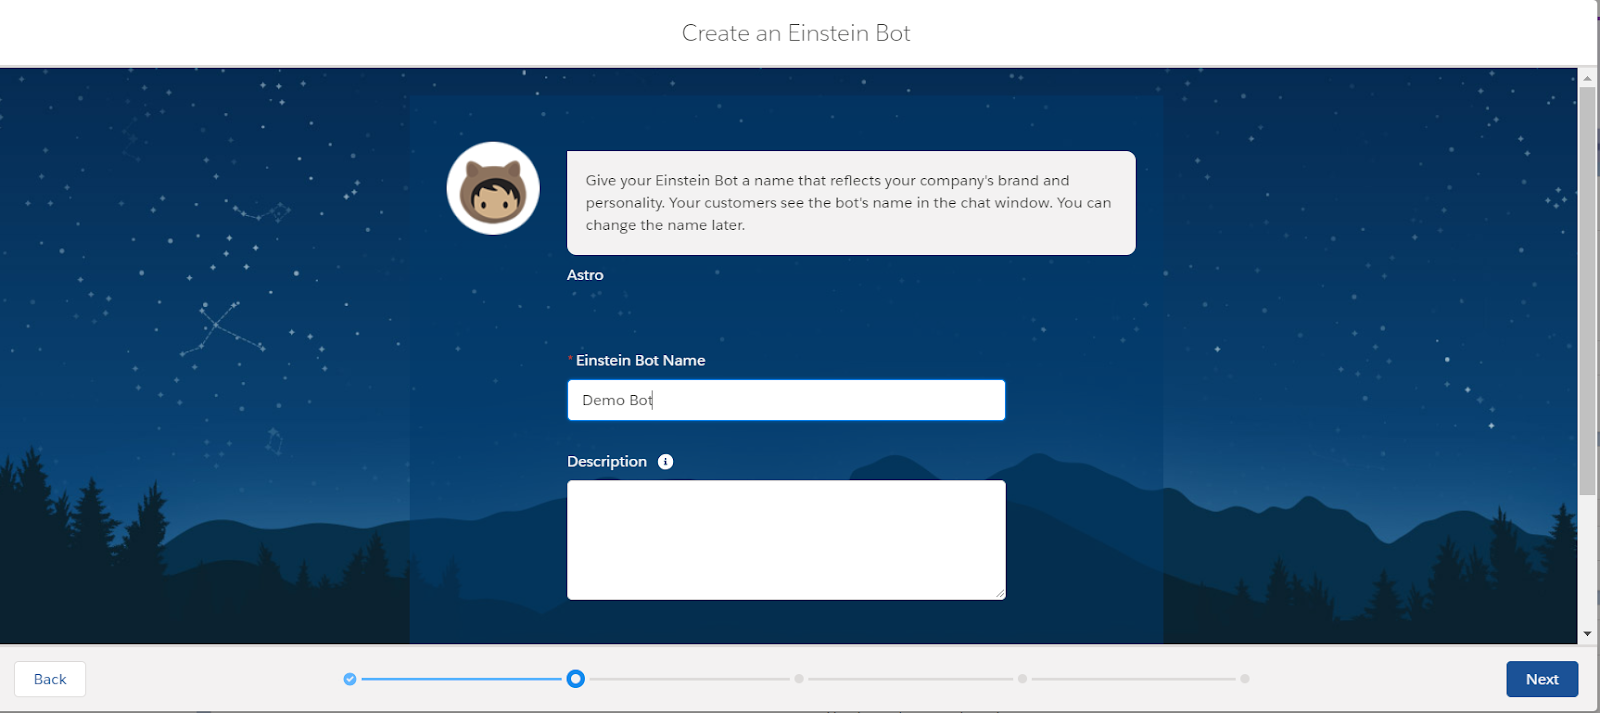1600x713 pixels.
Task: Click the Astro mascot avatar
Action: [493, 188]
